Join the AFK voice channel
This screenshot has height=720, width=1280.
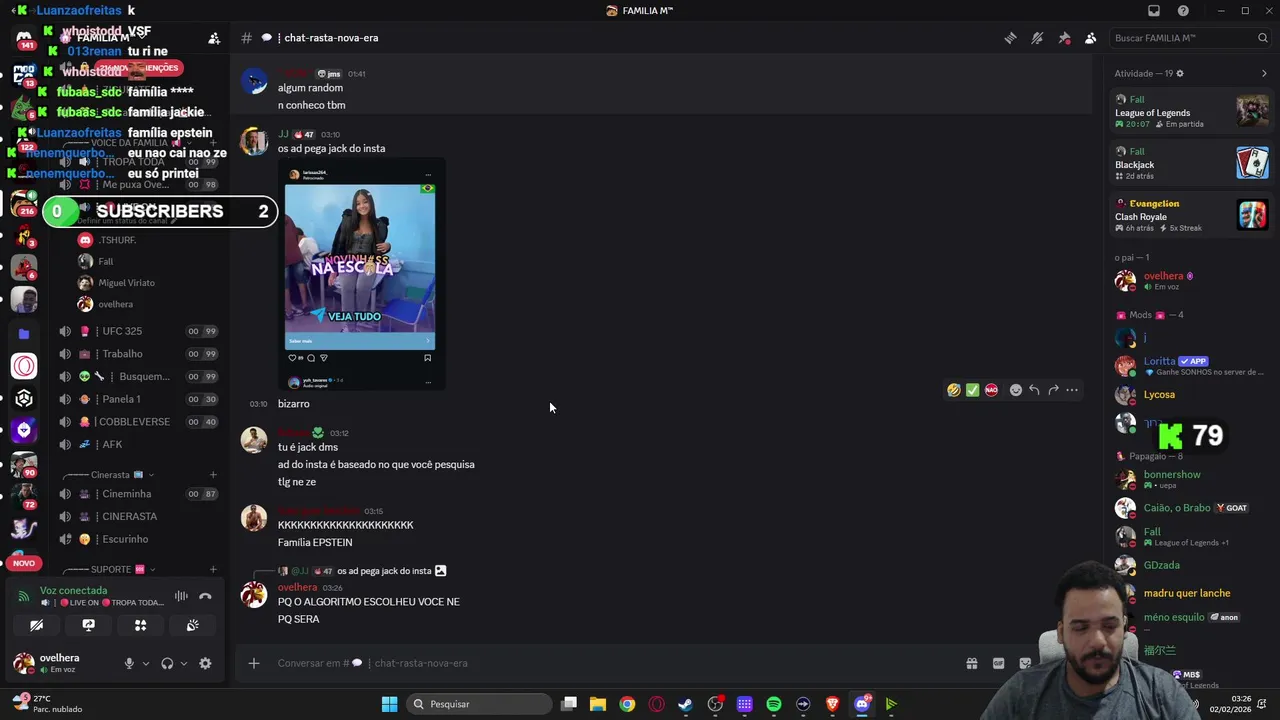(138, 445)
